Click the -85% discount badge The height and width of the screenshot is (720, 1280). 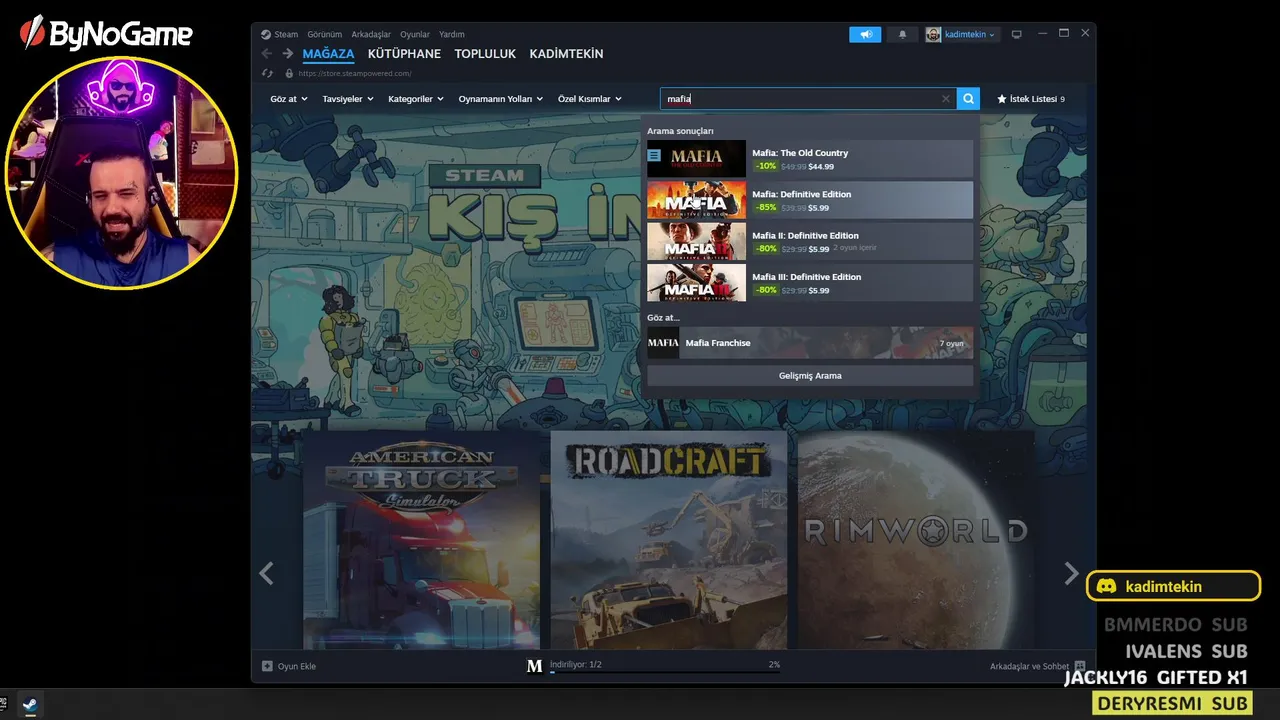coord(766,207)
